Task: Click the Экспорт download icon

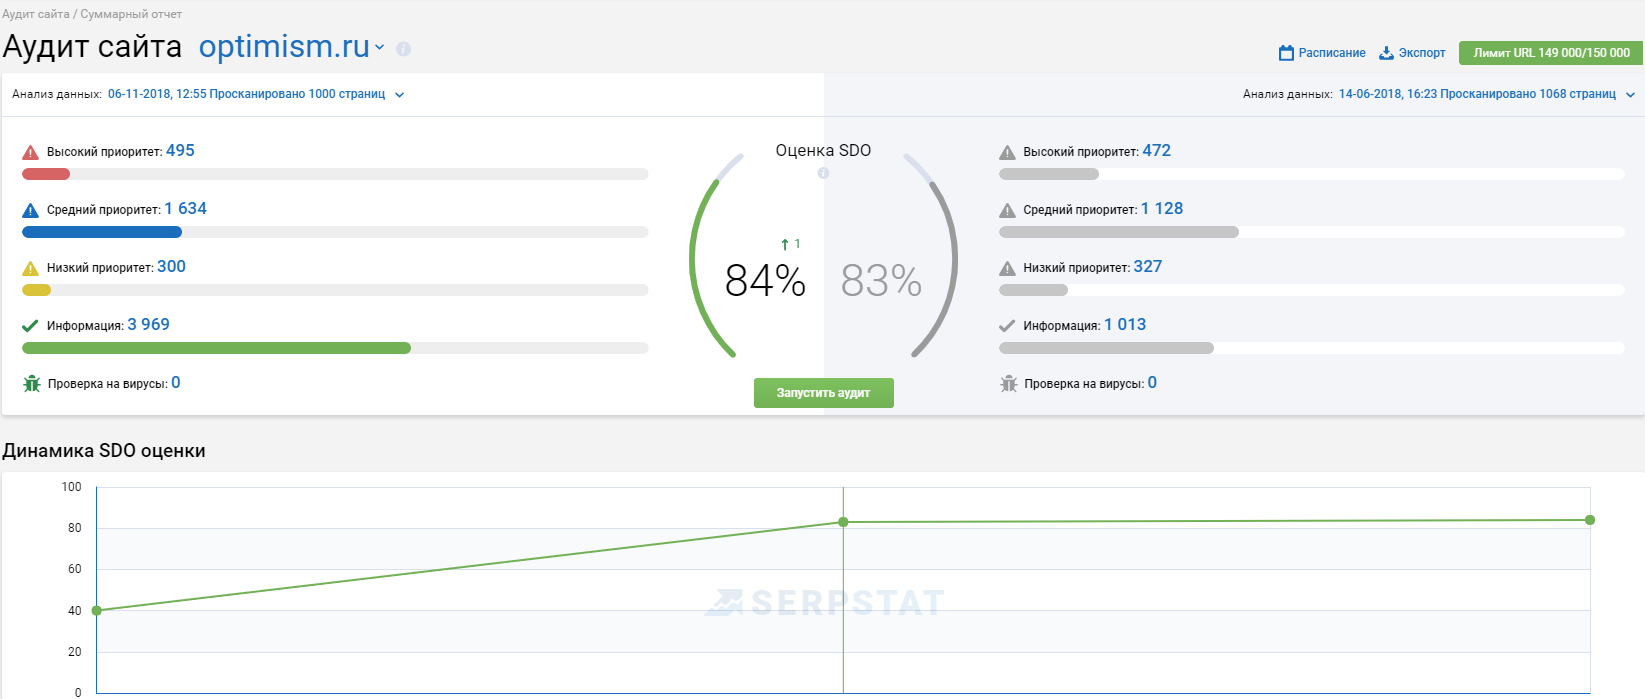Action: (x=1386, y=53)
